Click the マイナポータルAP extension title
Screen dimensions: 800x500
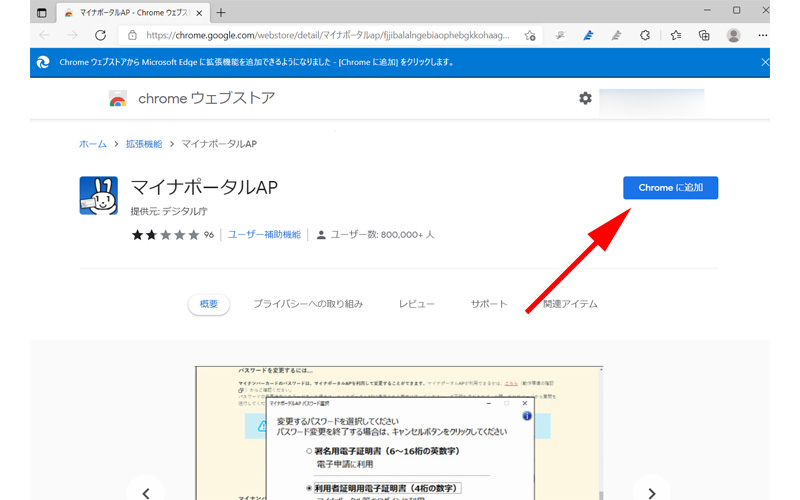[204, 188]
